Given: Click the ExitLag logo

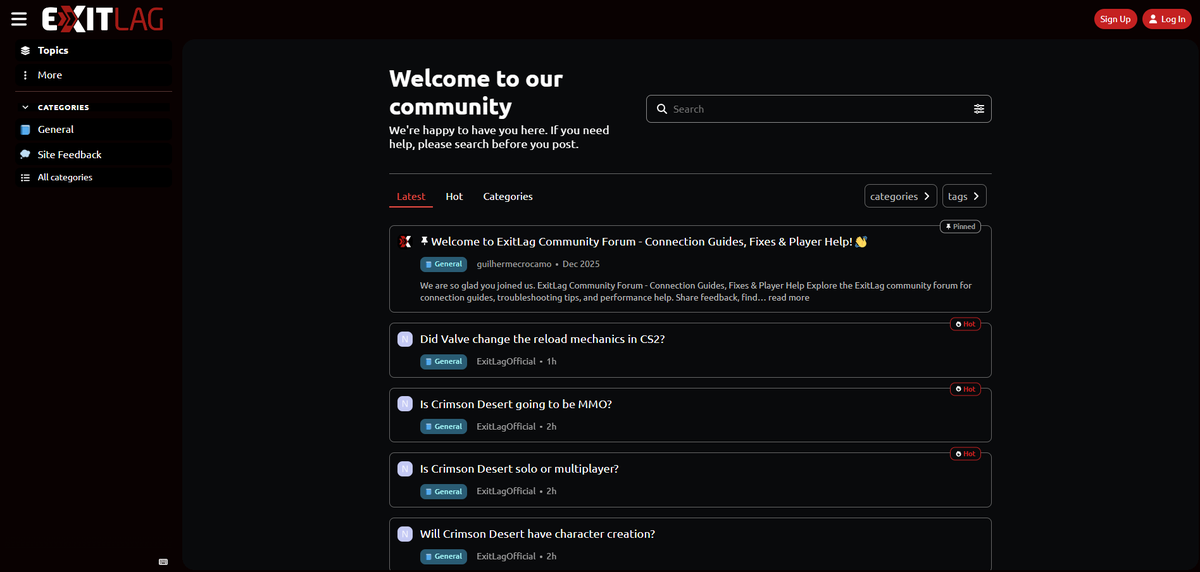Looking at the screenshot, I should (x=102, y=19).
